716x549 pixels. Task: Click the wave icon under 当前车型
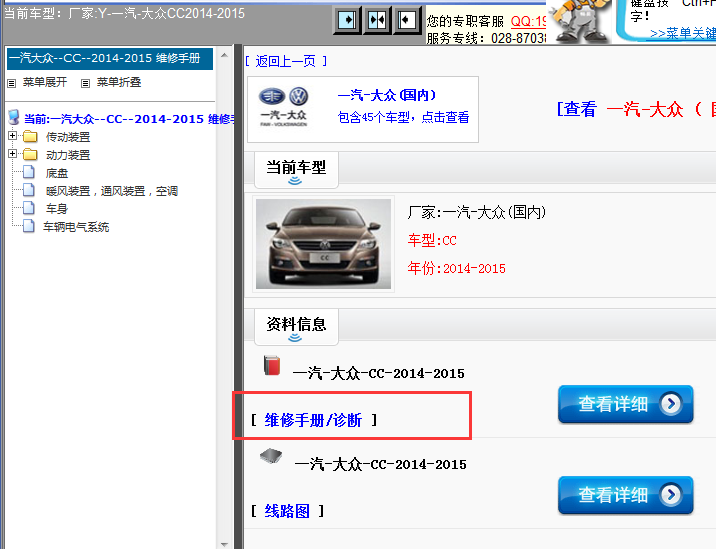295,181
